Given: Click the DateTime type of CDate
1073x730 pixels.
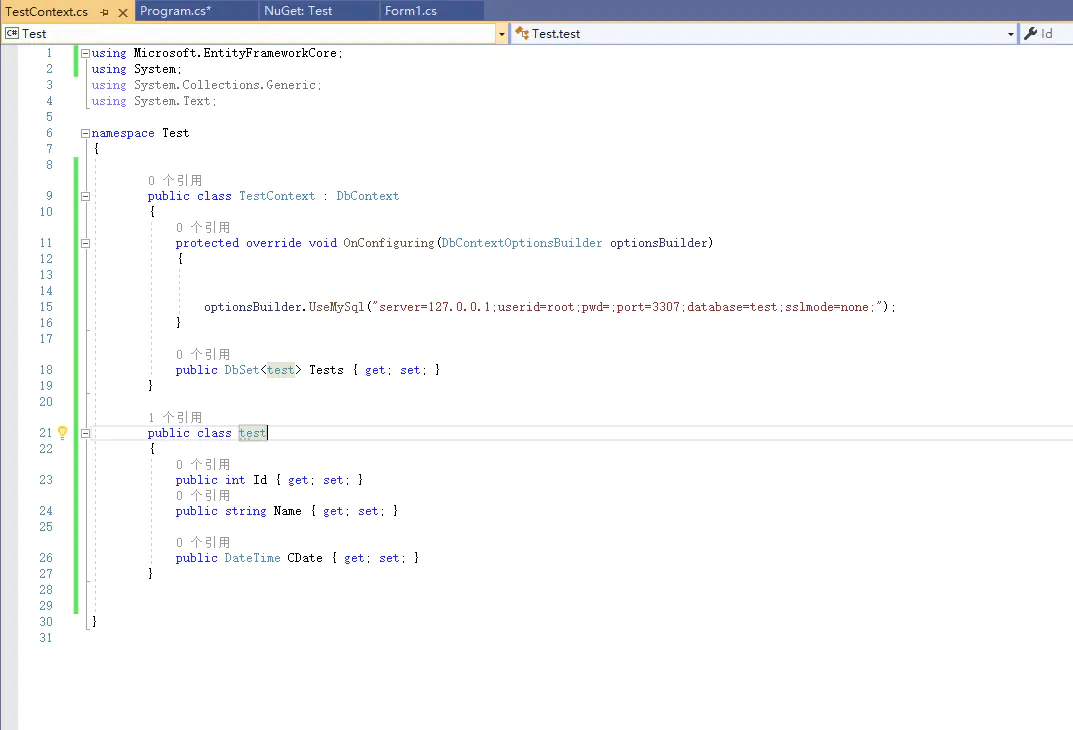Looking at the screenshot, I should pyautogui.click(x=253, y=558).
